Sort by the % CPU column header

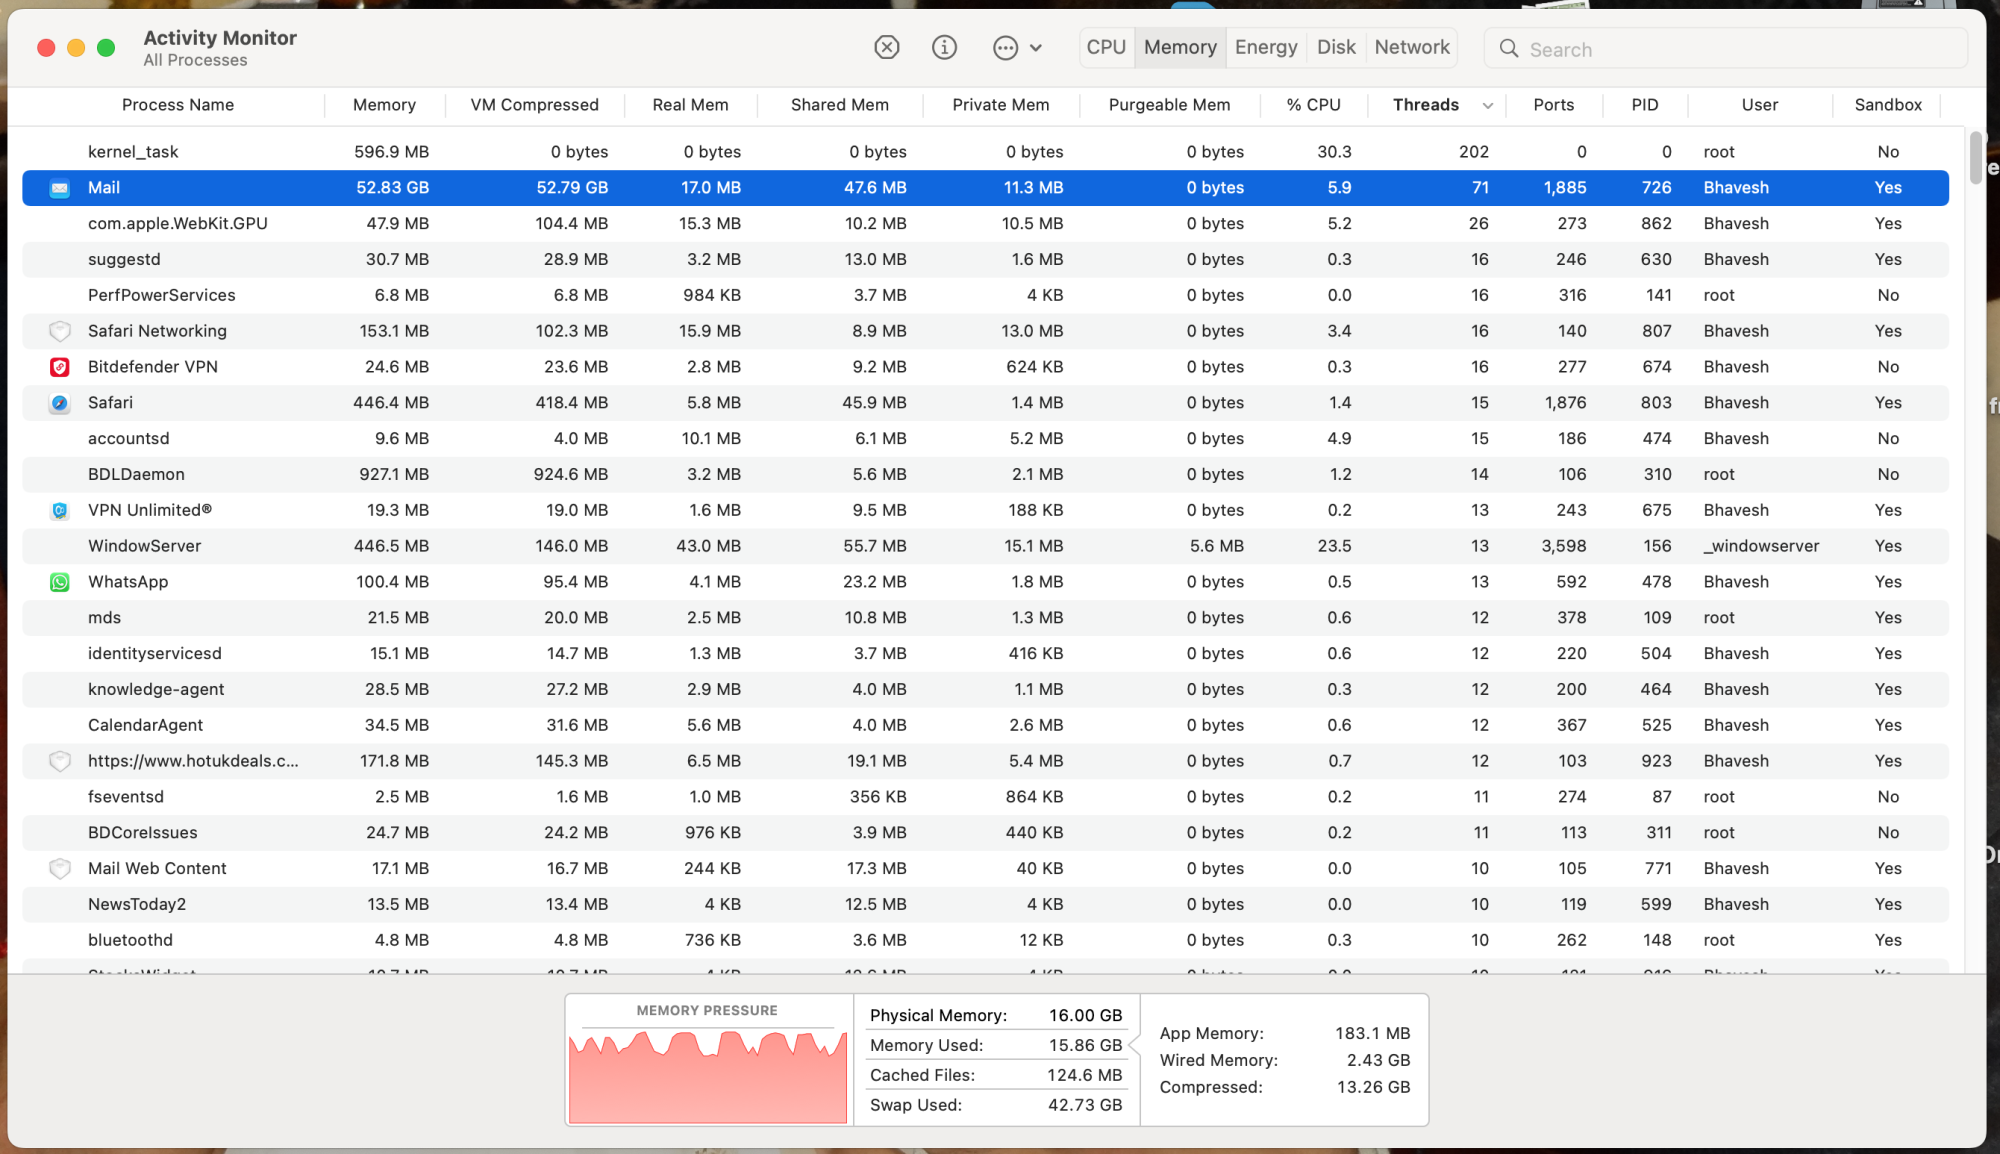pos(1313,105)
